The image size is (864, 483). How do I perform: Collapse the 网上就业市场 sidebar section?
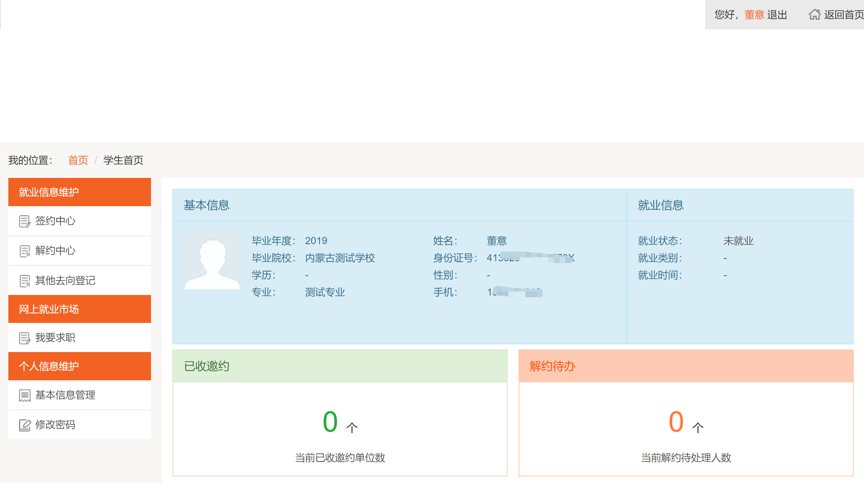79,309
